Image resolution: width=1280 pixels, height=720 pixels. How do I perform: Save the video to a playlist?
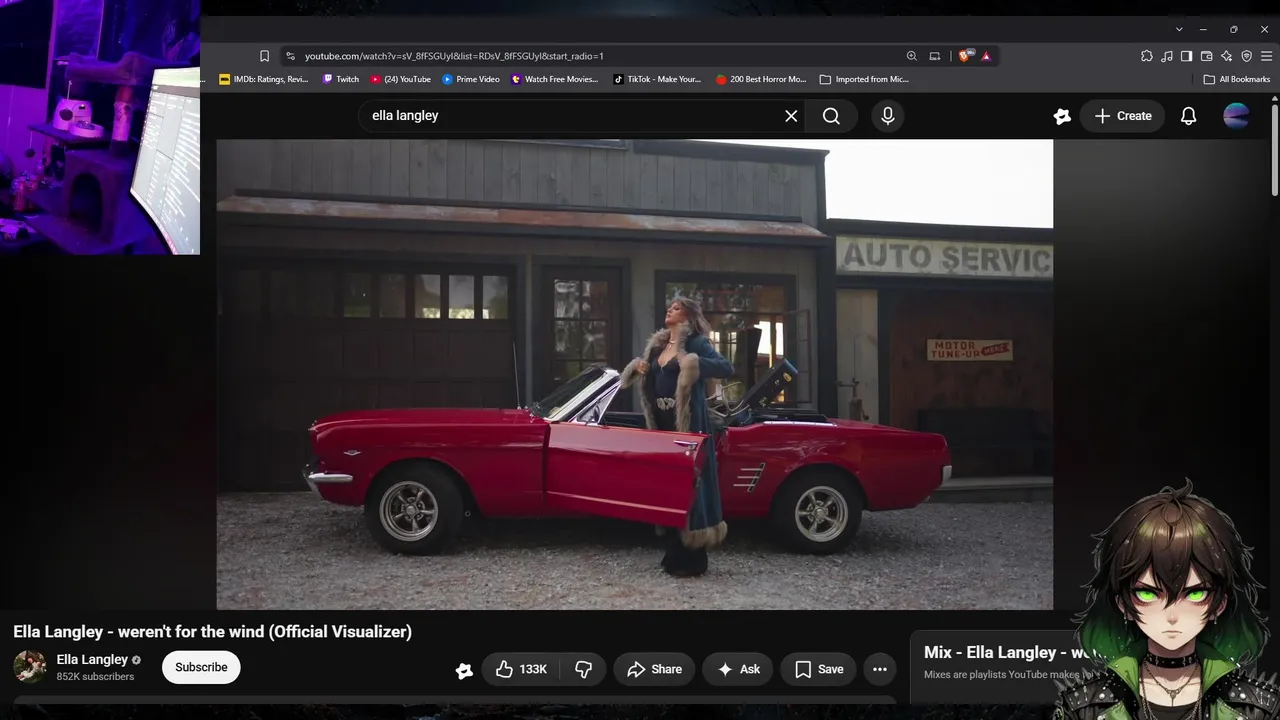click(x=819, y=669)
